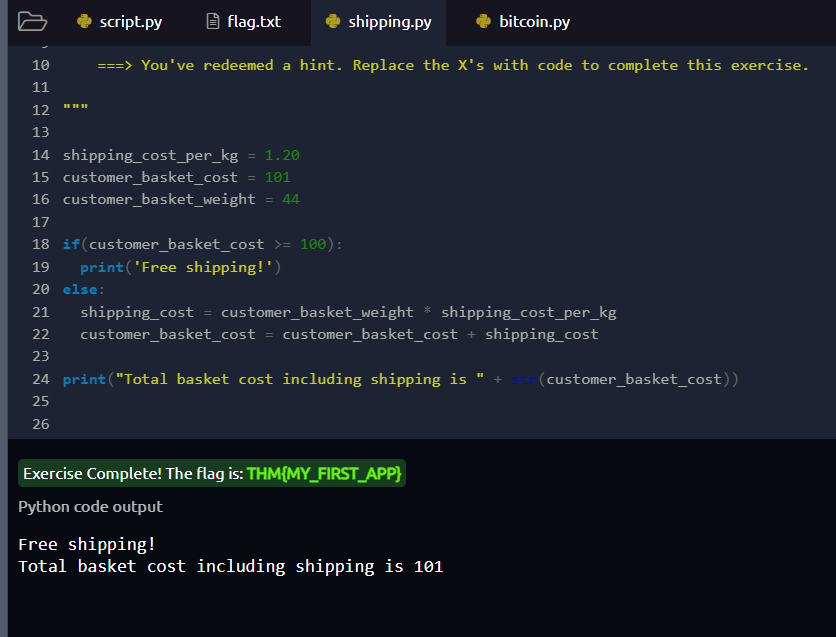Click value 44 of customer_basket_weight
This screenshot has width=836, height=637.
point(291,199)
